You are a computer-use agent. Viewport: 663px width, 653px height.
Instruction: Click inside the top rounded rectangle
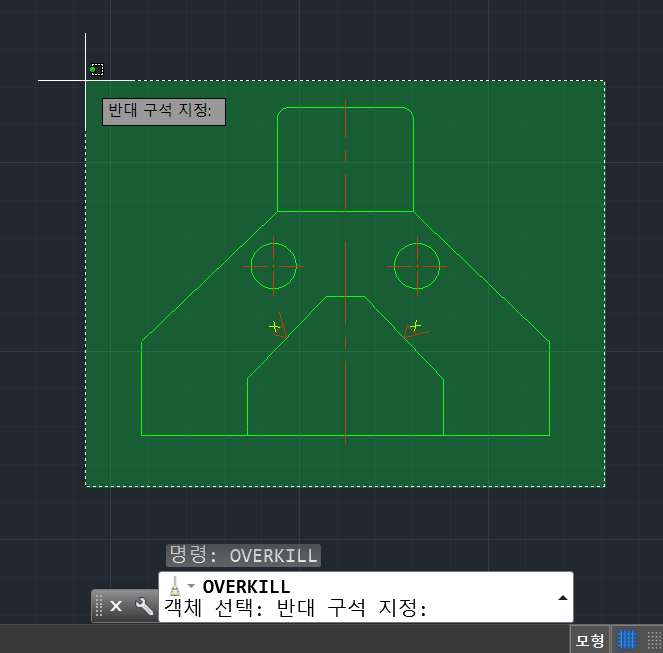coord(311,159)
